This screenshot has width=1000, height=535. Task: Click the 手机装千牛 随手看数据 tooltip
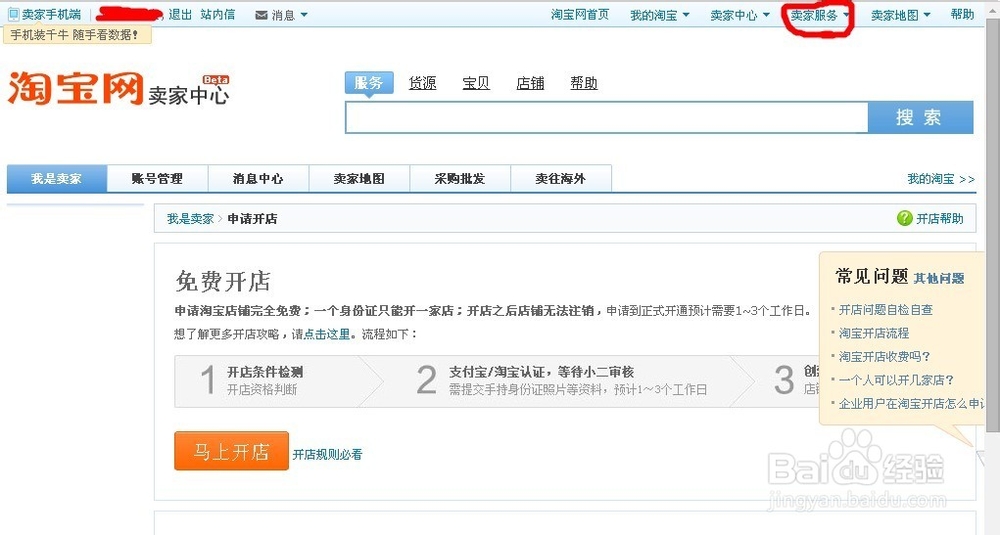pos(77,35)
